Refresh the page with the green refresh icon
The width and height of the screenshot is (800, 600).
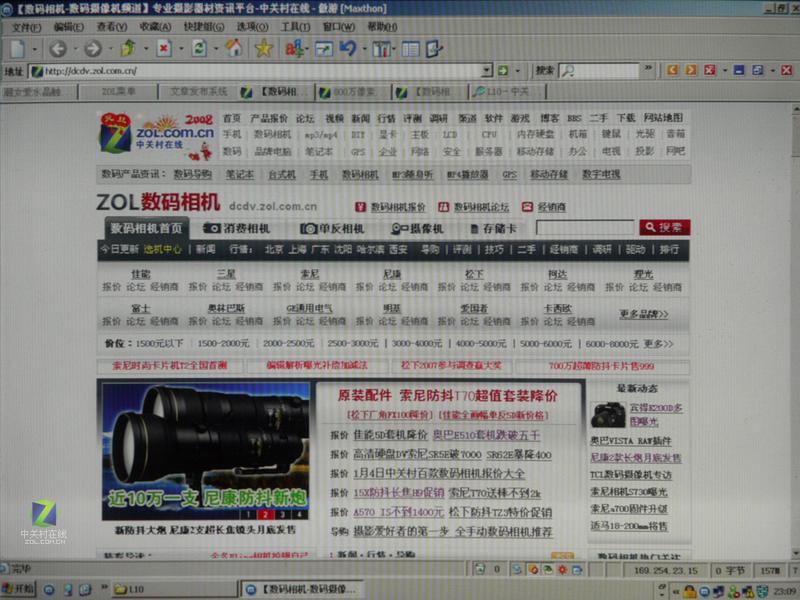pyautogui.click(x=199, y=48)
